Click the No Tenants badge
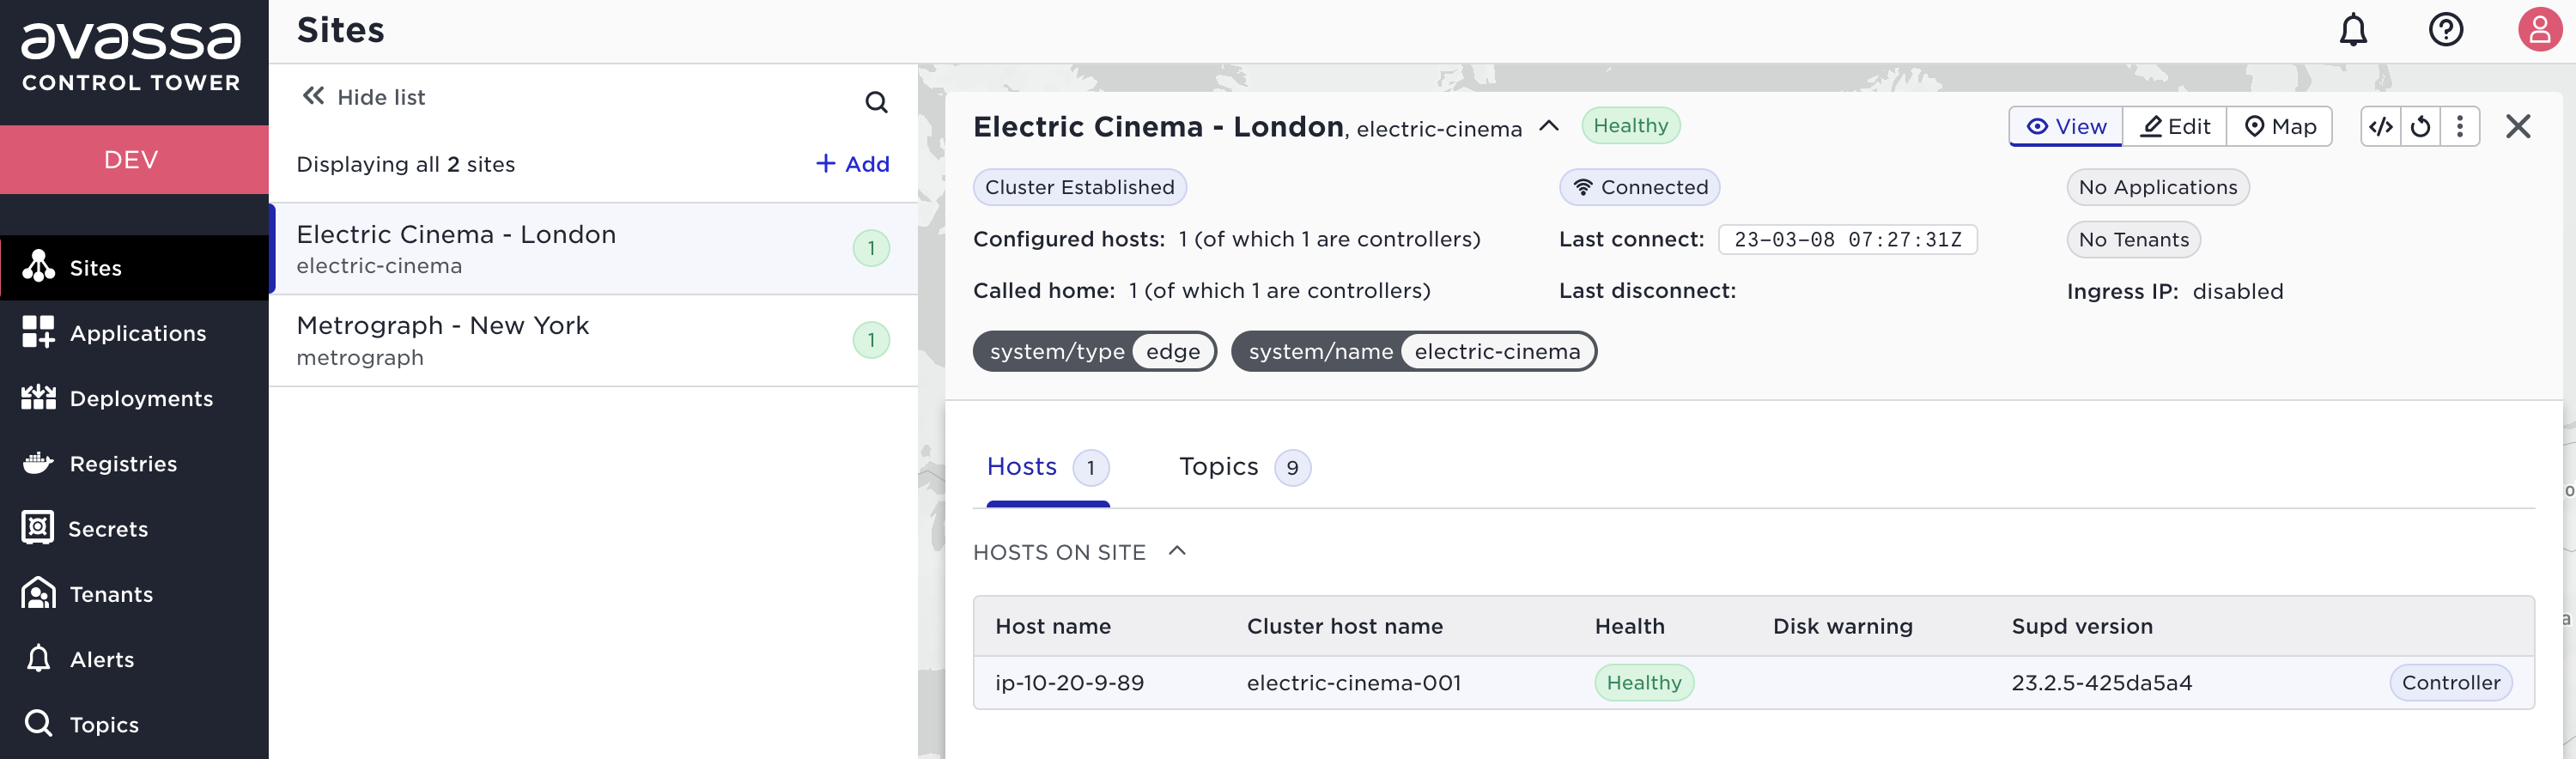Screen dimensions: 2576x759 click(x=2133, y=239)
